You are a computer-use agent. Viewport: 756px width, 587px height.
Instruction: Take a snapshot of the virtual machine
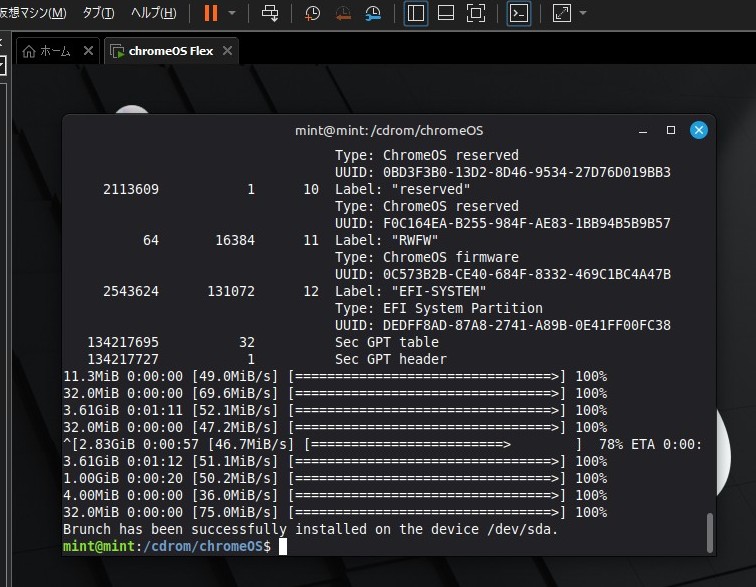click(x=312, y=13)
